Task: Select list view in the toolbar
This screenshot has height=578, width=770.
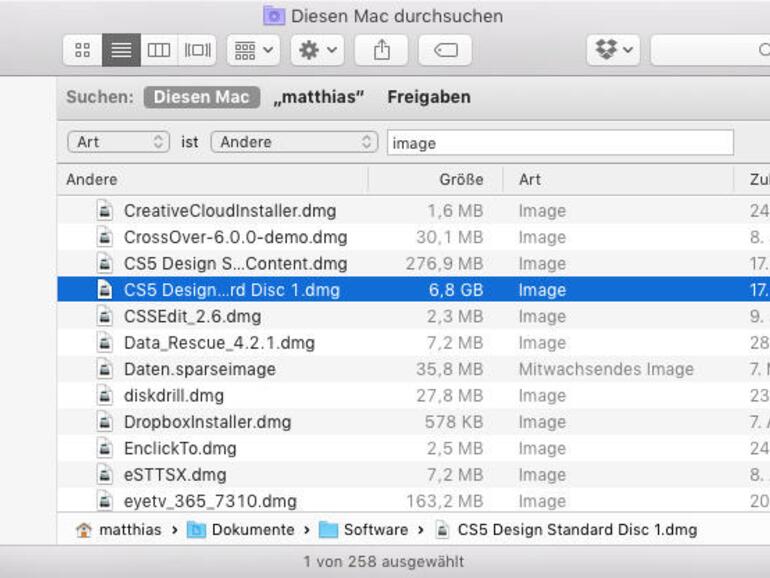Action: [x=121, y=50]
